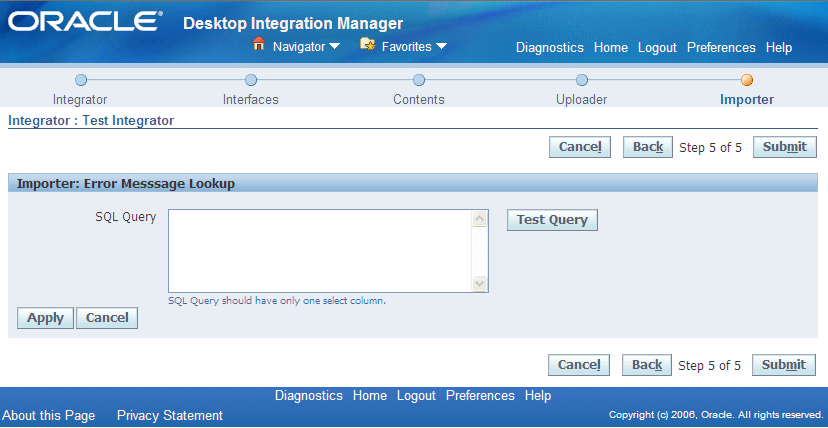
Task: Click the upper 'Step 5 of 5' text
Action: click(710, 148)
